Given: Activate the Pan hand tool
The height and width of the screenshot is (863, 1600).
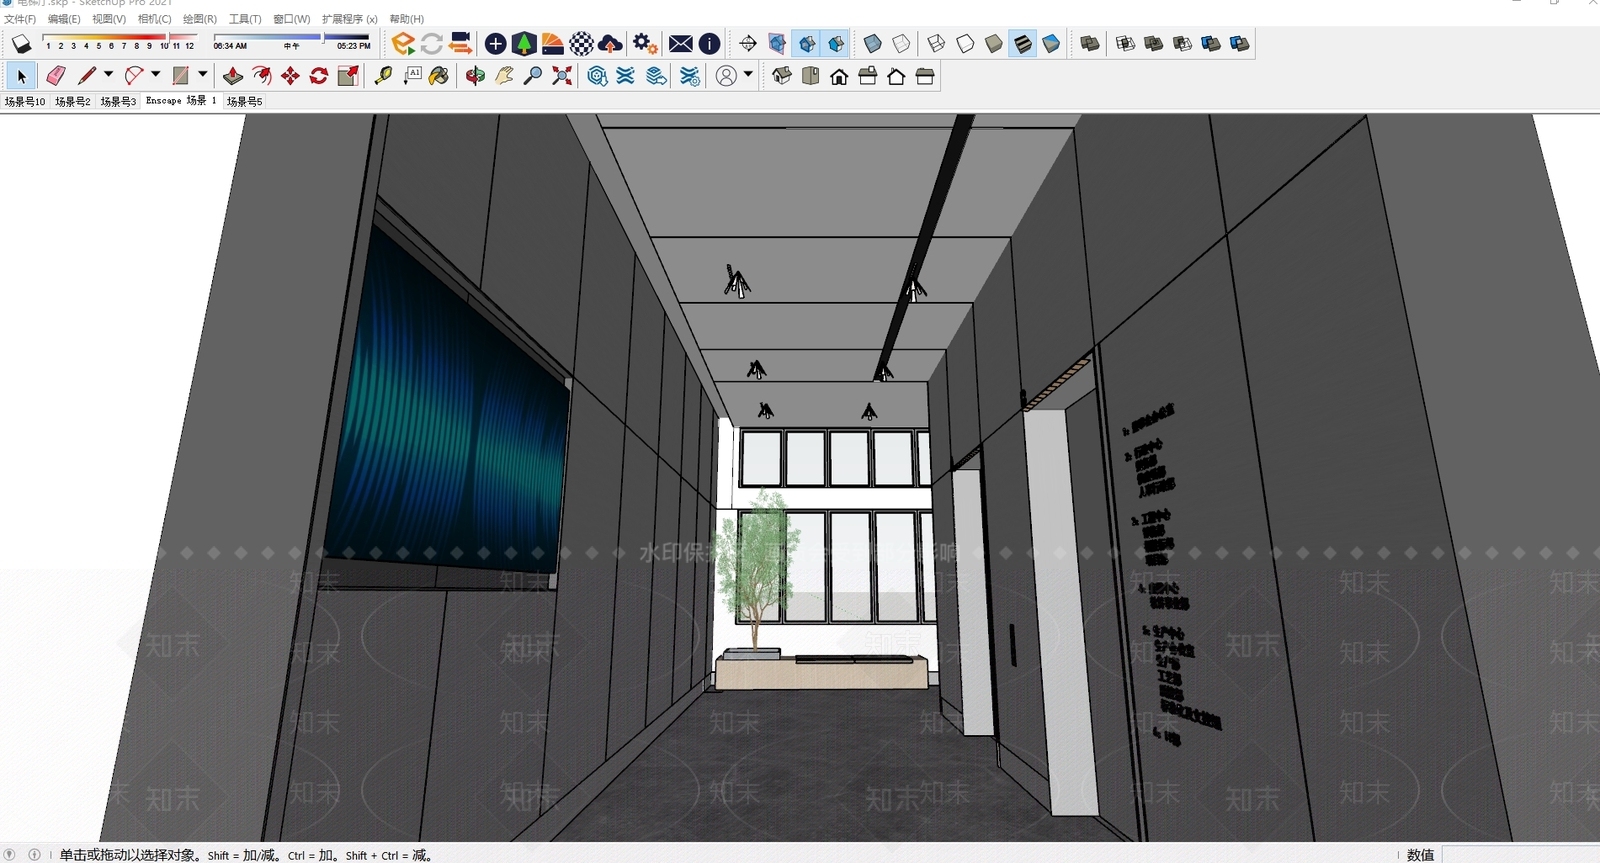Looking at the screenshot, I should coord(504,76).
